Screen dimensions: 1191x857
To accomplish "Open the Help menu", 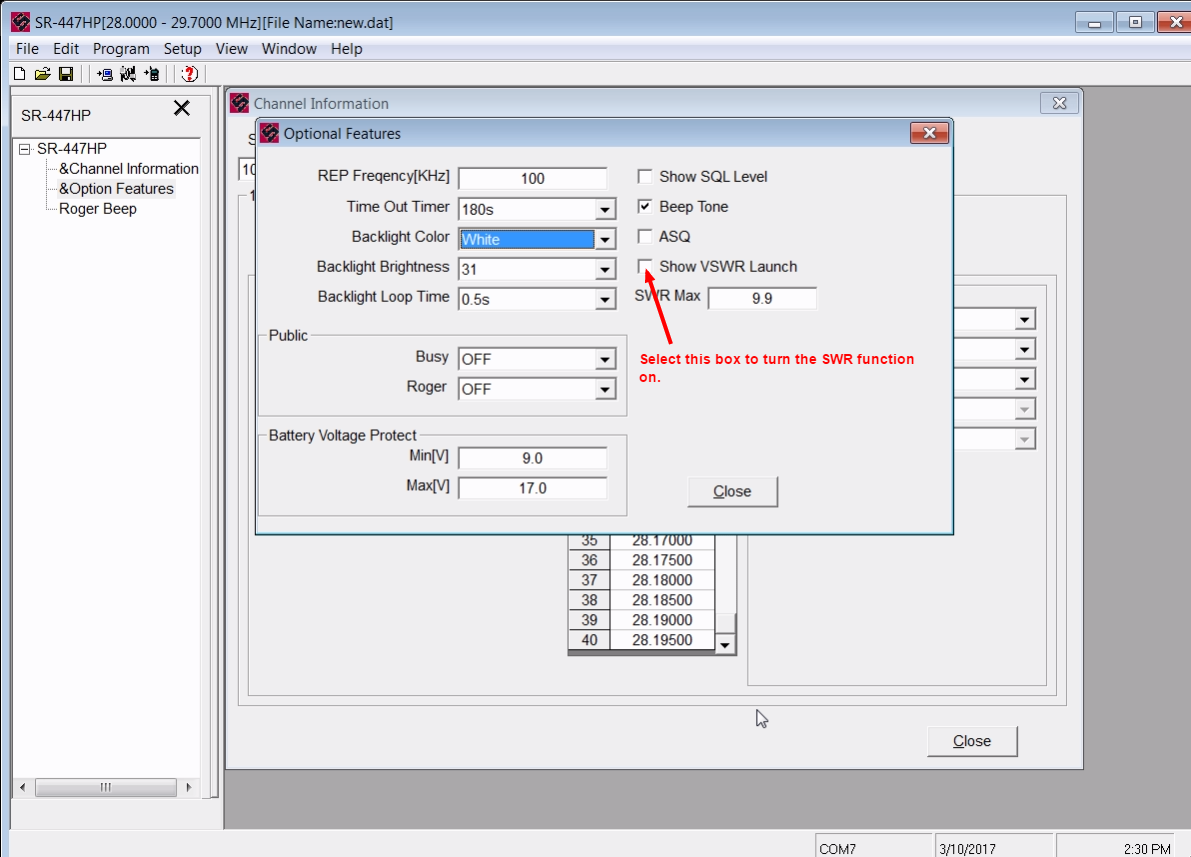I will [x=346, y=49].
